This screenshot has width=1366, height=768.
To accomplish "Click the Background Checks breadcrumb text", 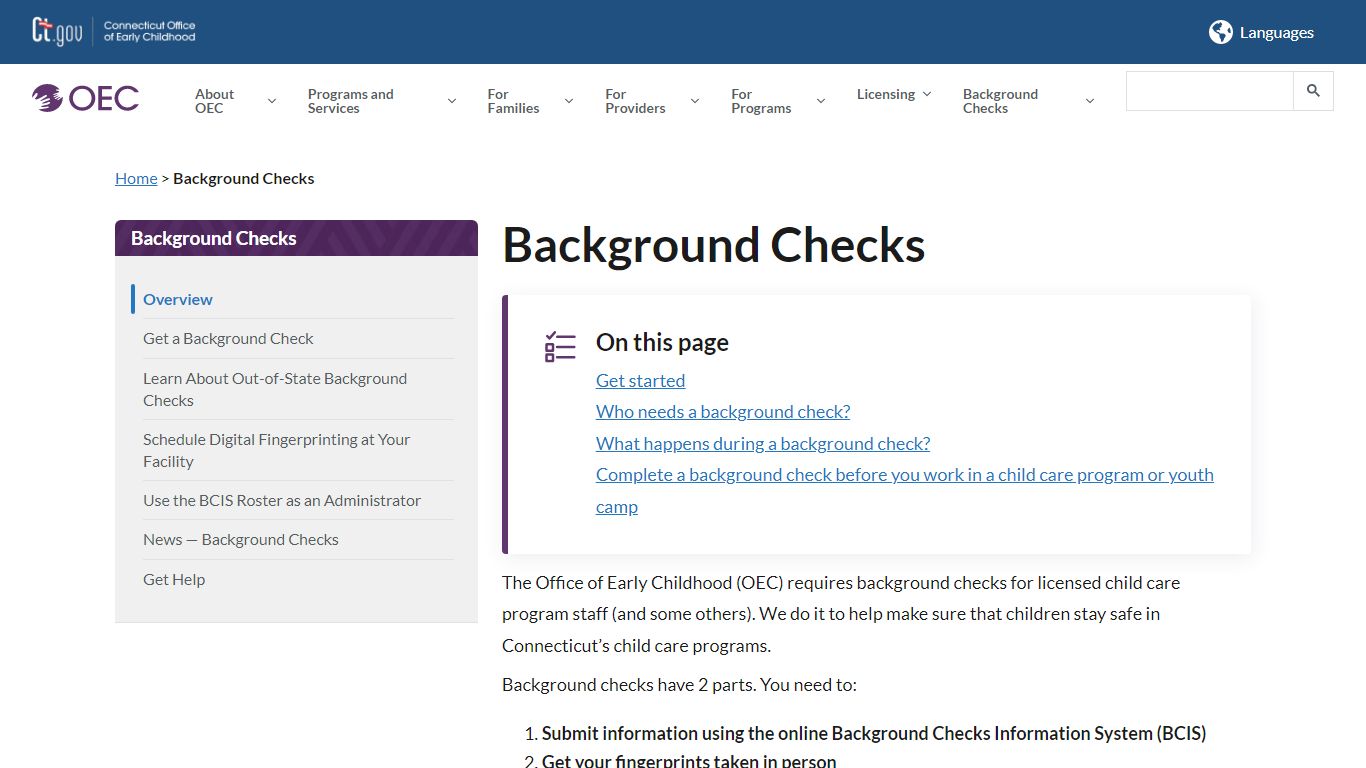I will (244, 178).
